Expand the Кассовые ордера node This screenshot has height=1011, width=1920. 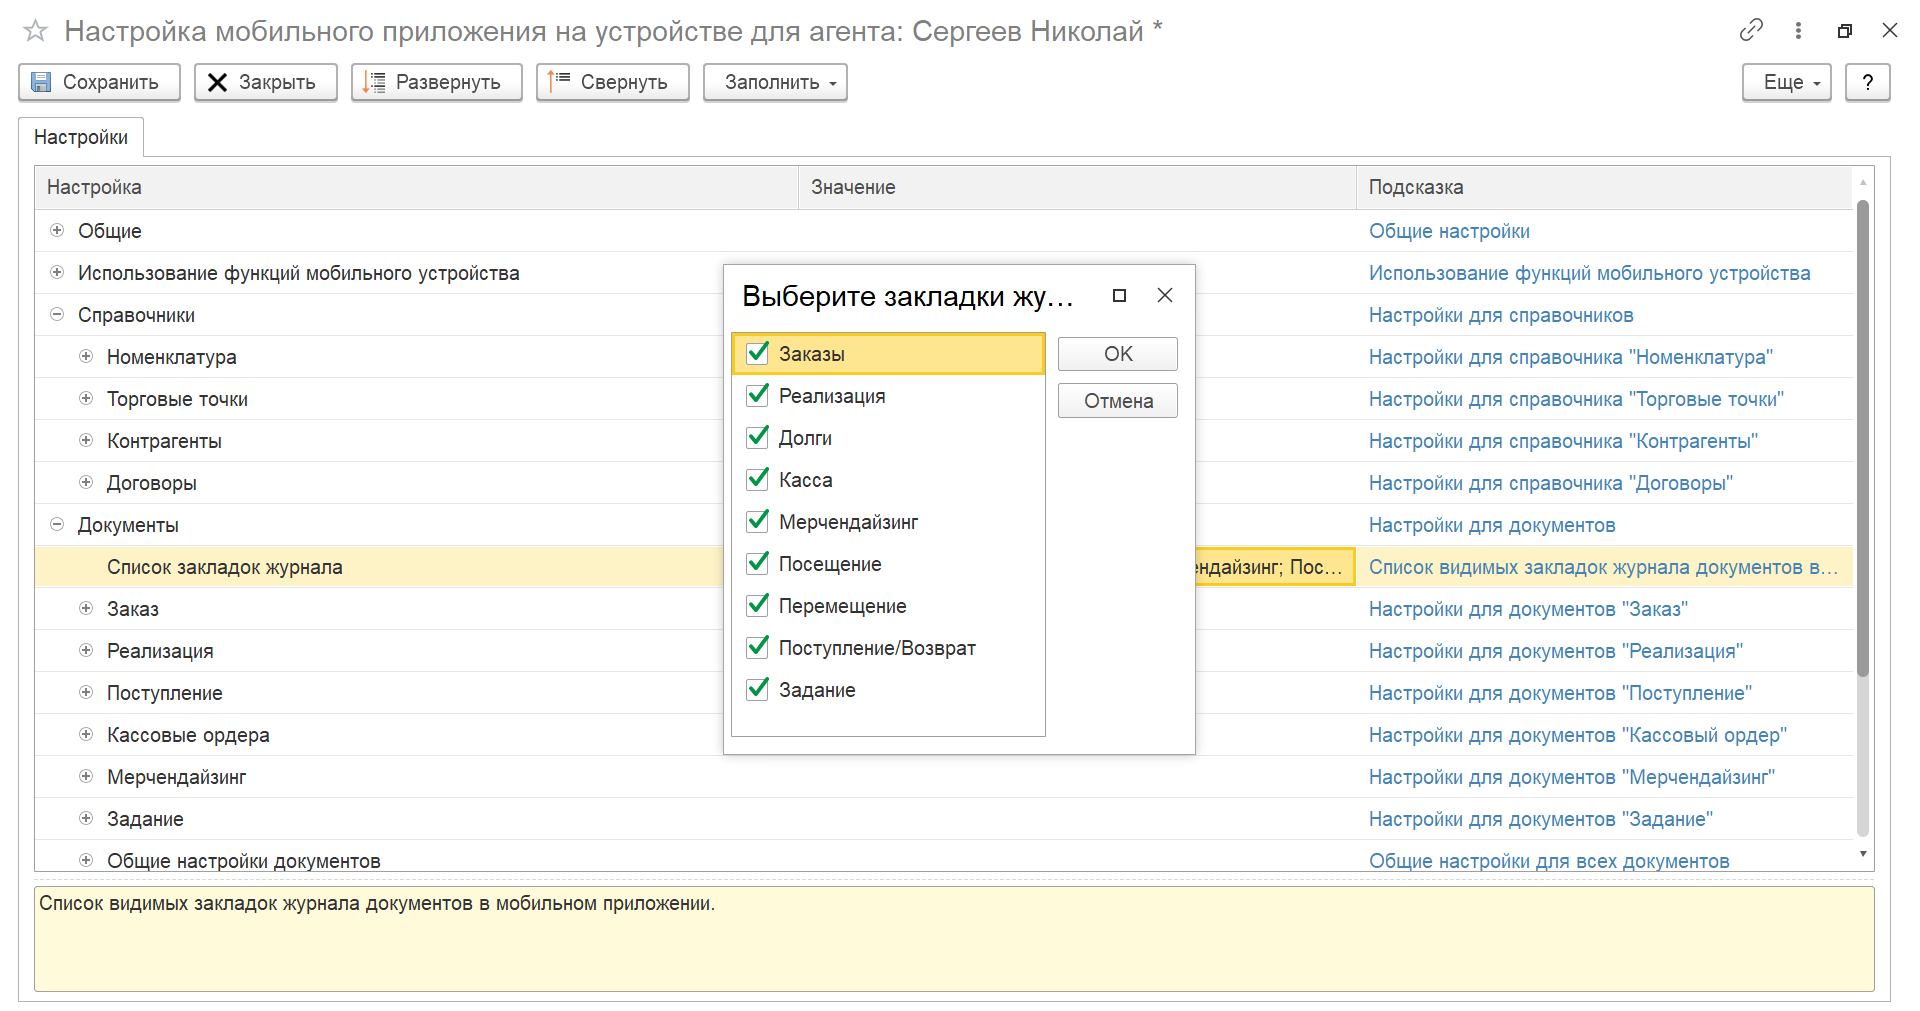[86, 734]
